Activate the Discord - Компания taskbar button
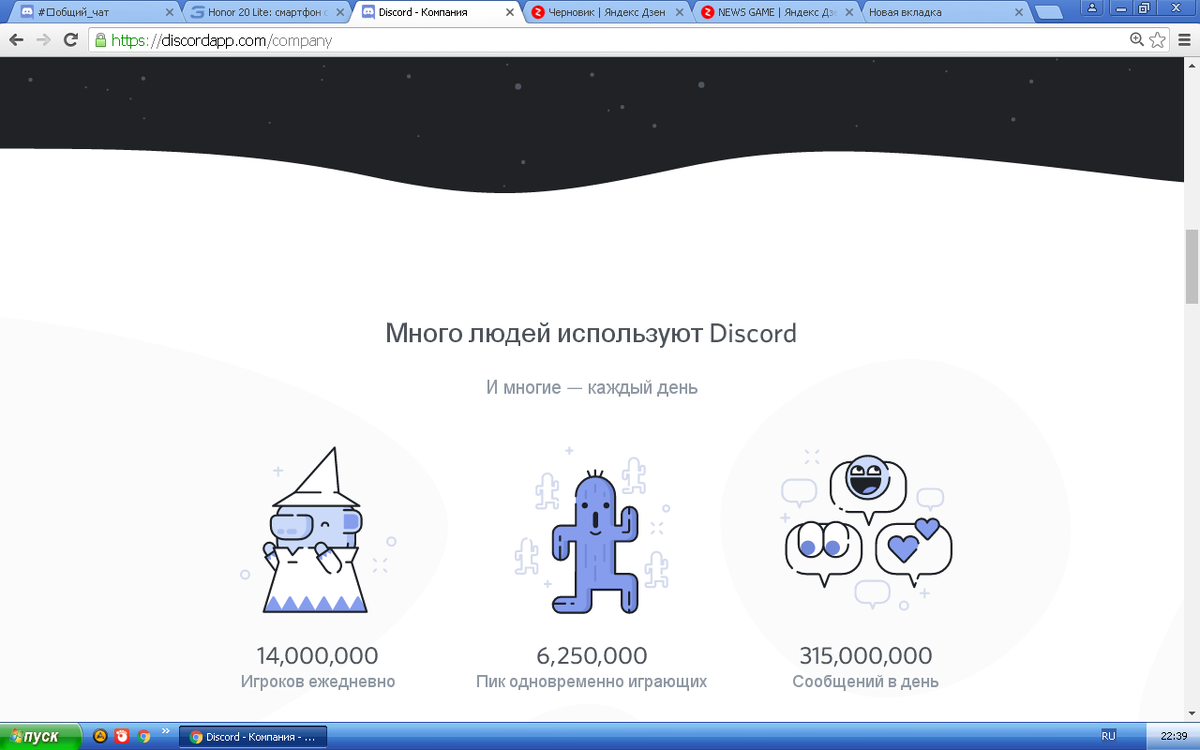 pos(253,737)
